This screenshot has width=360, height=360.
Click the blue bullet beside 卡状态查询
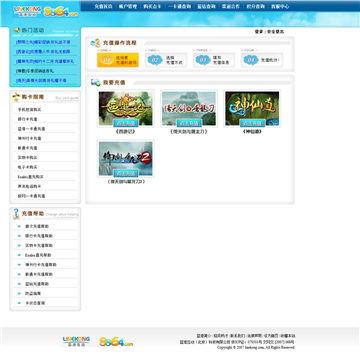[19, 303]
